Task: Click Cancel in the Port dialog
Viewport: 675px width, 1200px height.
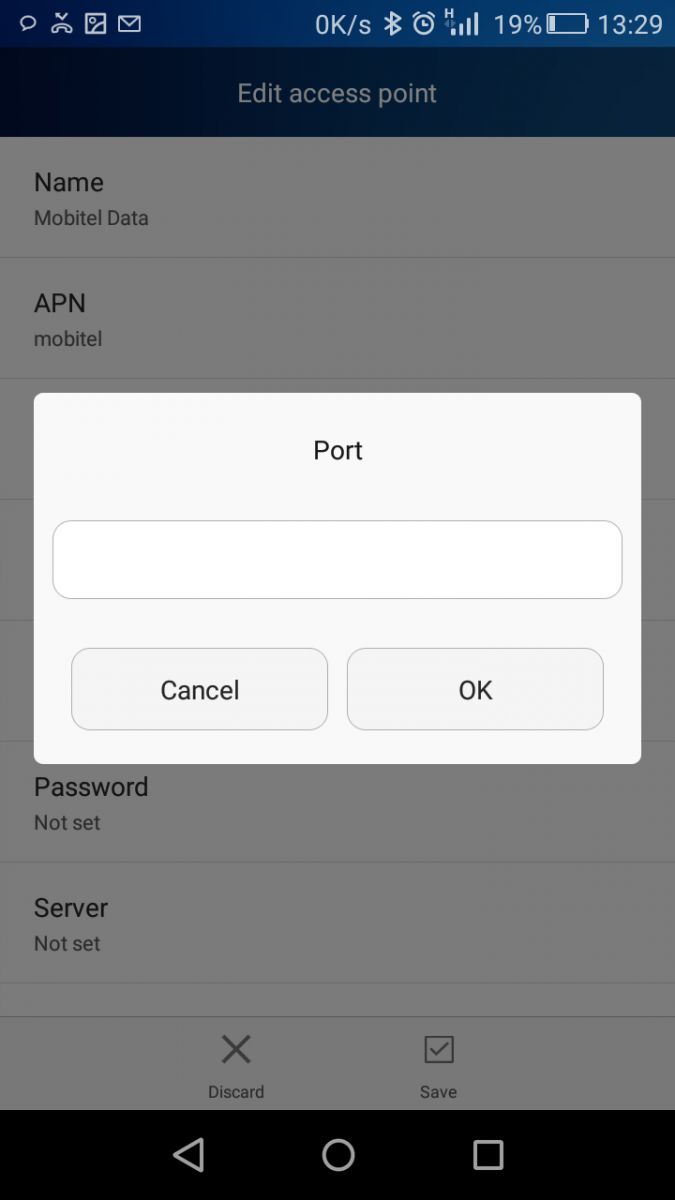Action: pyautogui.click(x=199, y=689)
